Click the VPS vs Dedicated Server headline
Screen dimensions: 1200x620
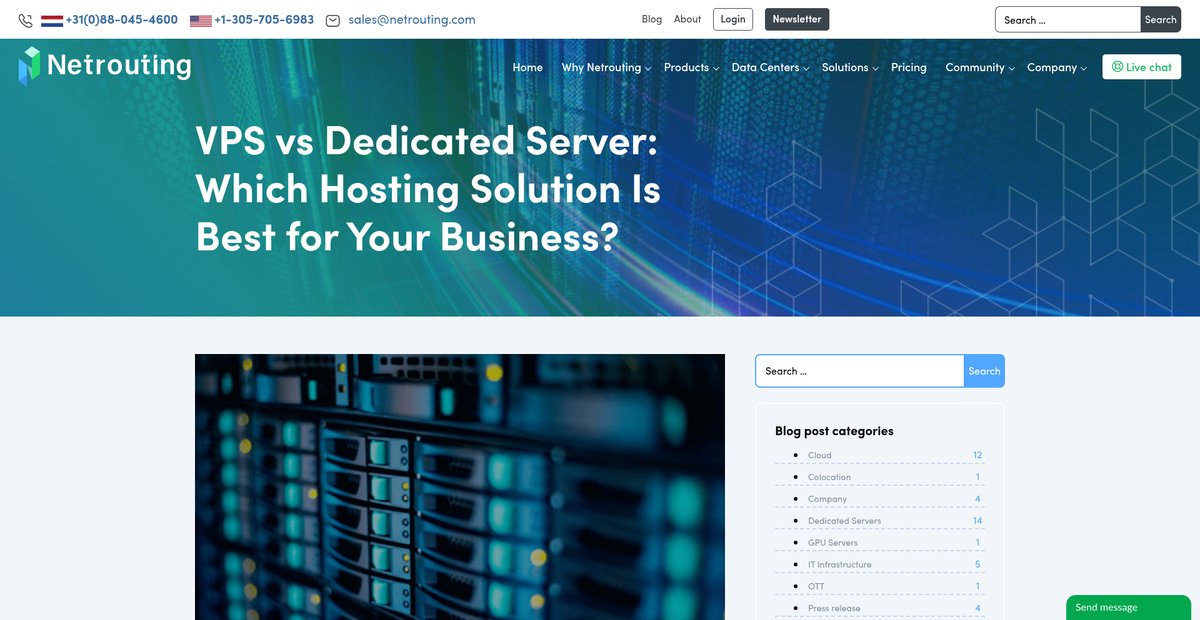coord(429,188)
